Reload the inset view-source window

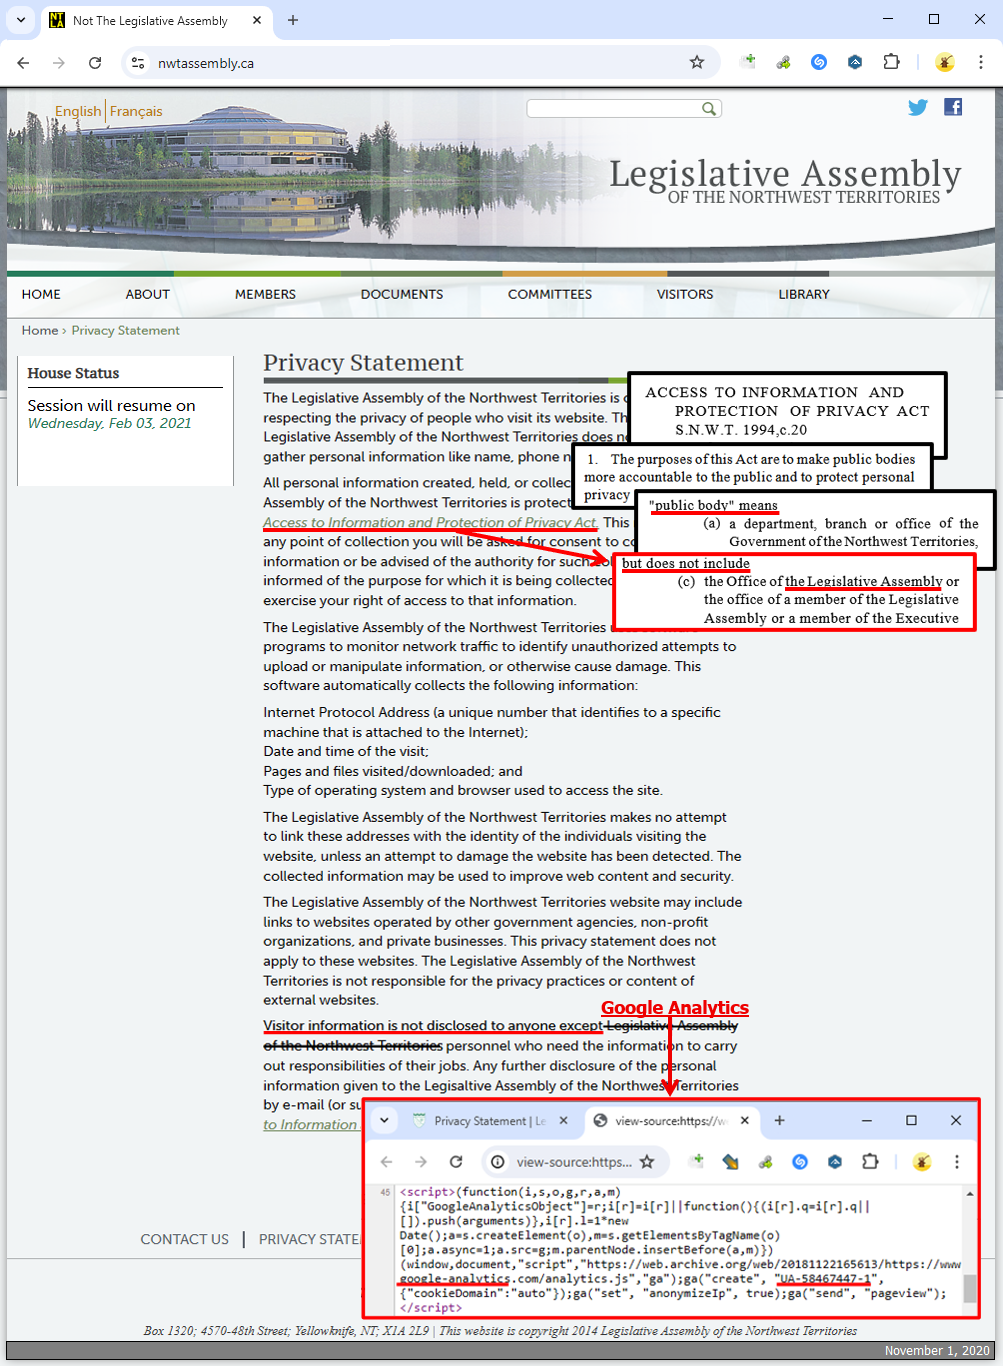(x=456, y=1161)
